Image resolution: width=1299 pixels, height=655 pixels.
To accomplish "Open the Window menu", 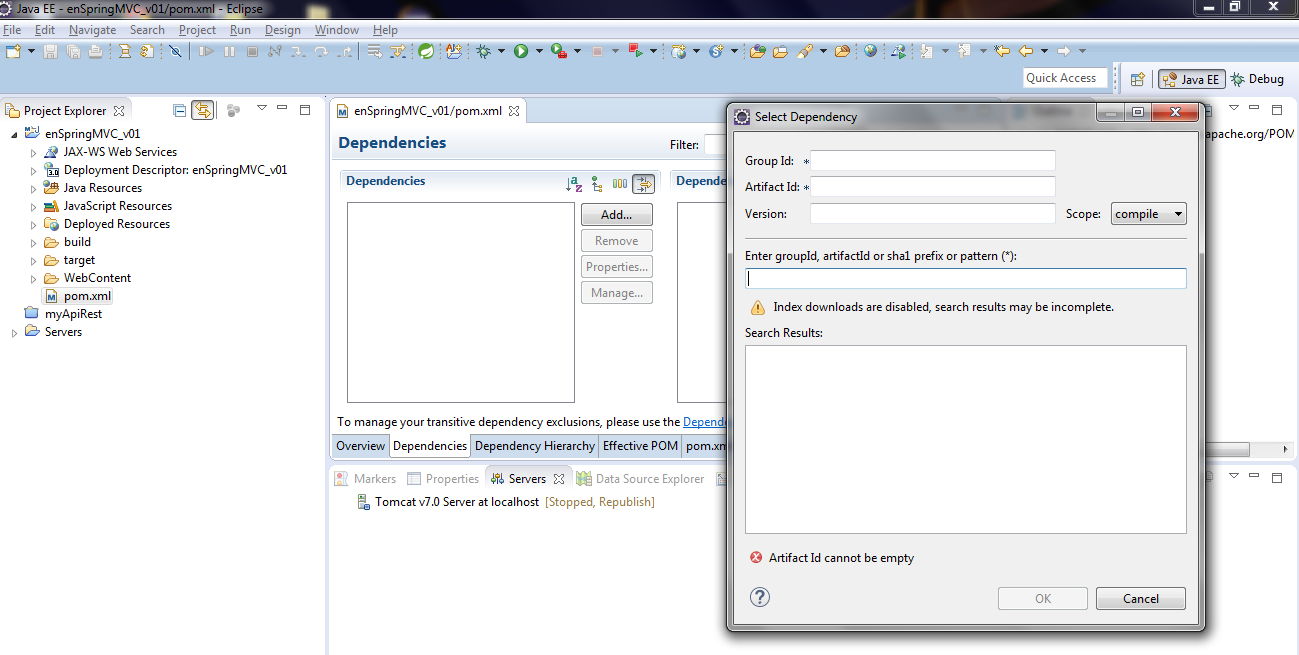I will click(x=337, y=30).
